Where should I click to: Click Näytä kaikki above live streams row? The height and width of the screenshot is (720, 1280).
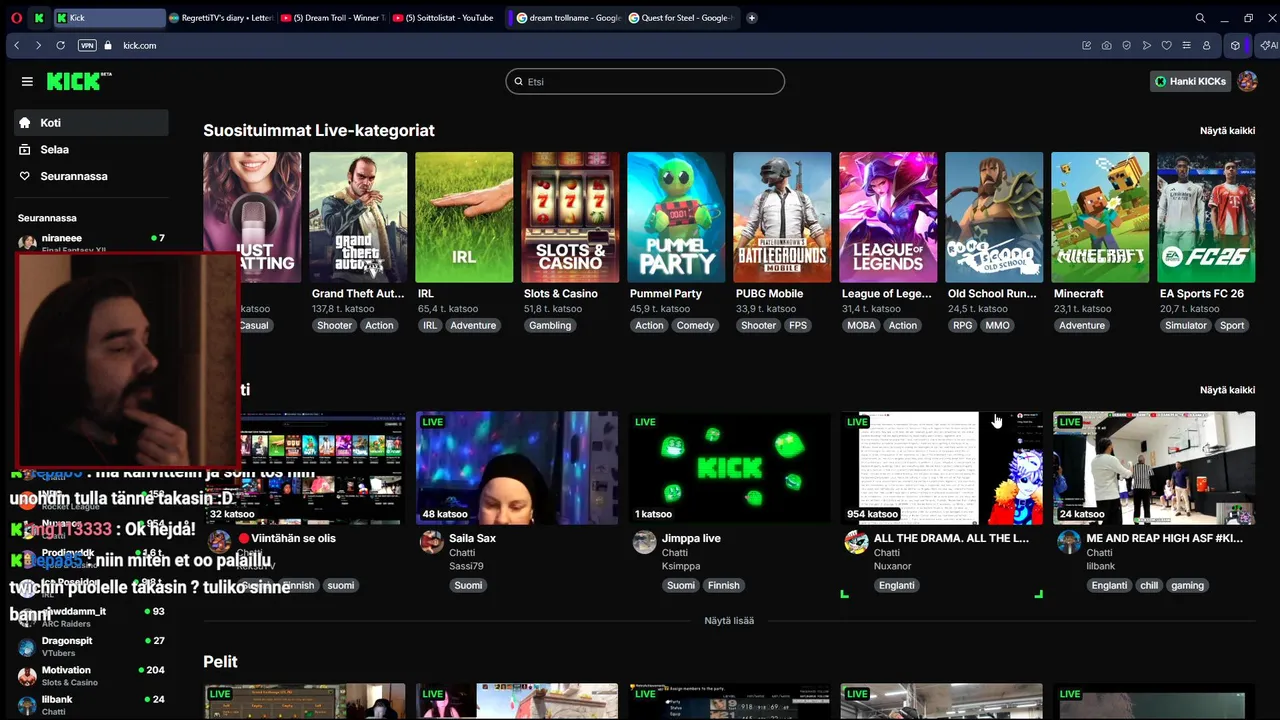(x=1227, y=390)
